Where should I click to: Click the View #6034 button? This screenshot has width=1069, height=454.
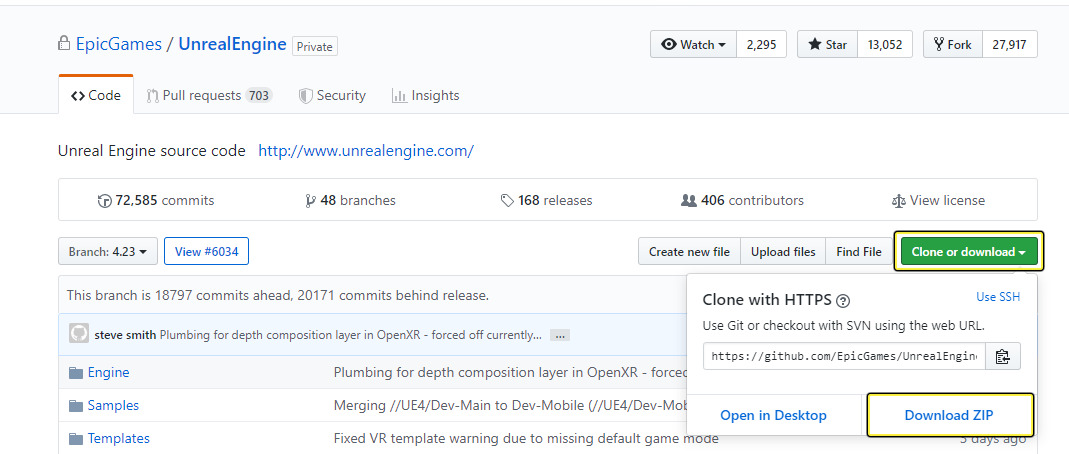(x=207, y=252)
